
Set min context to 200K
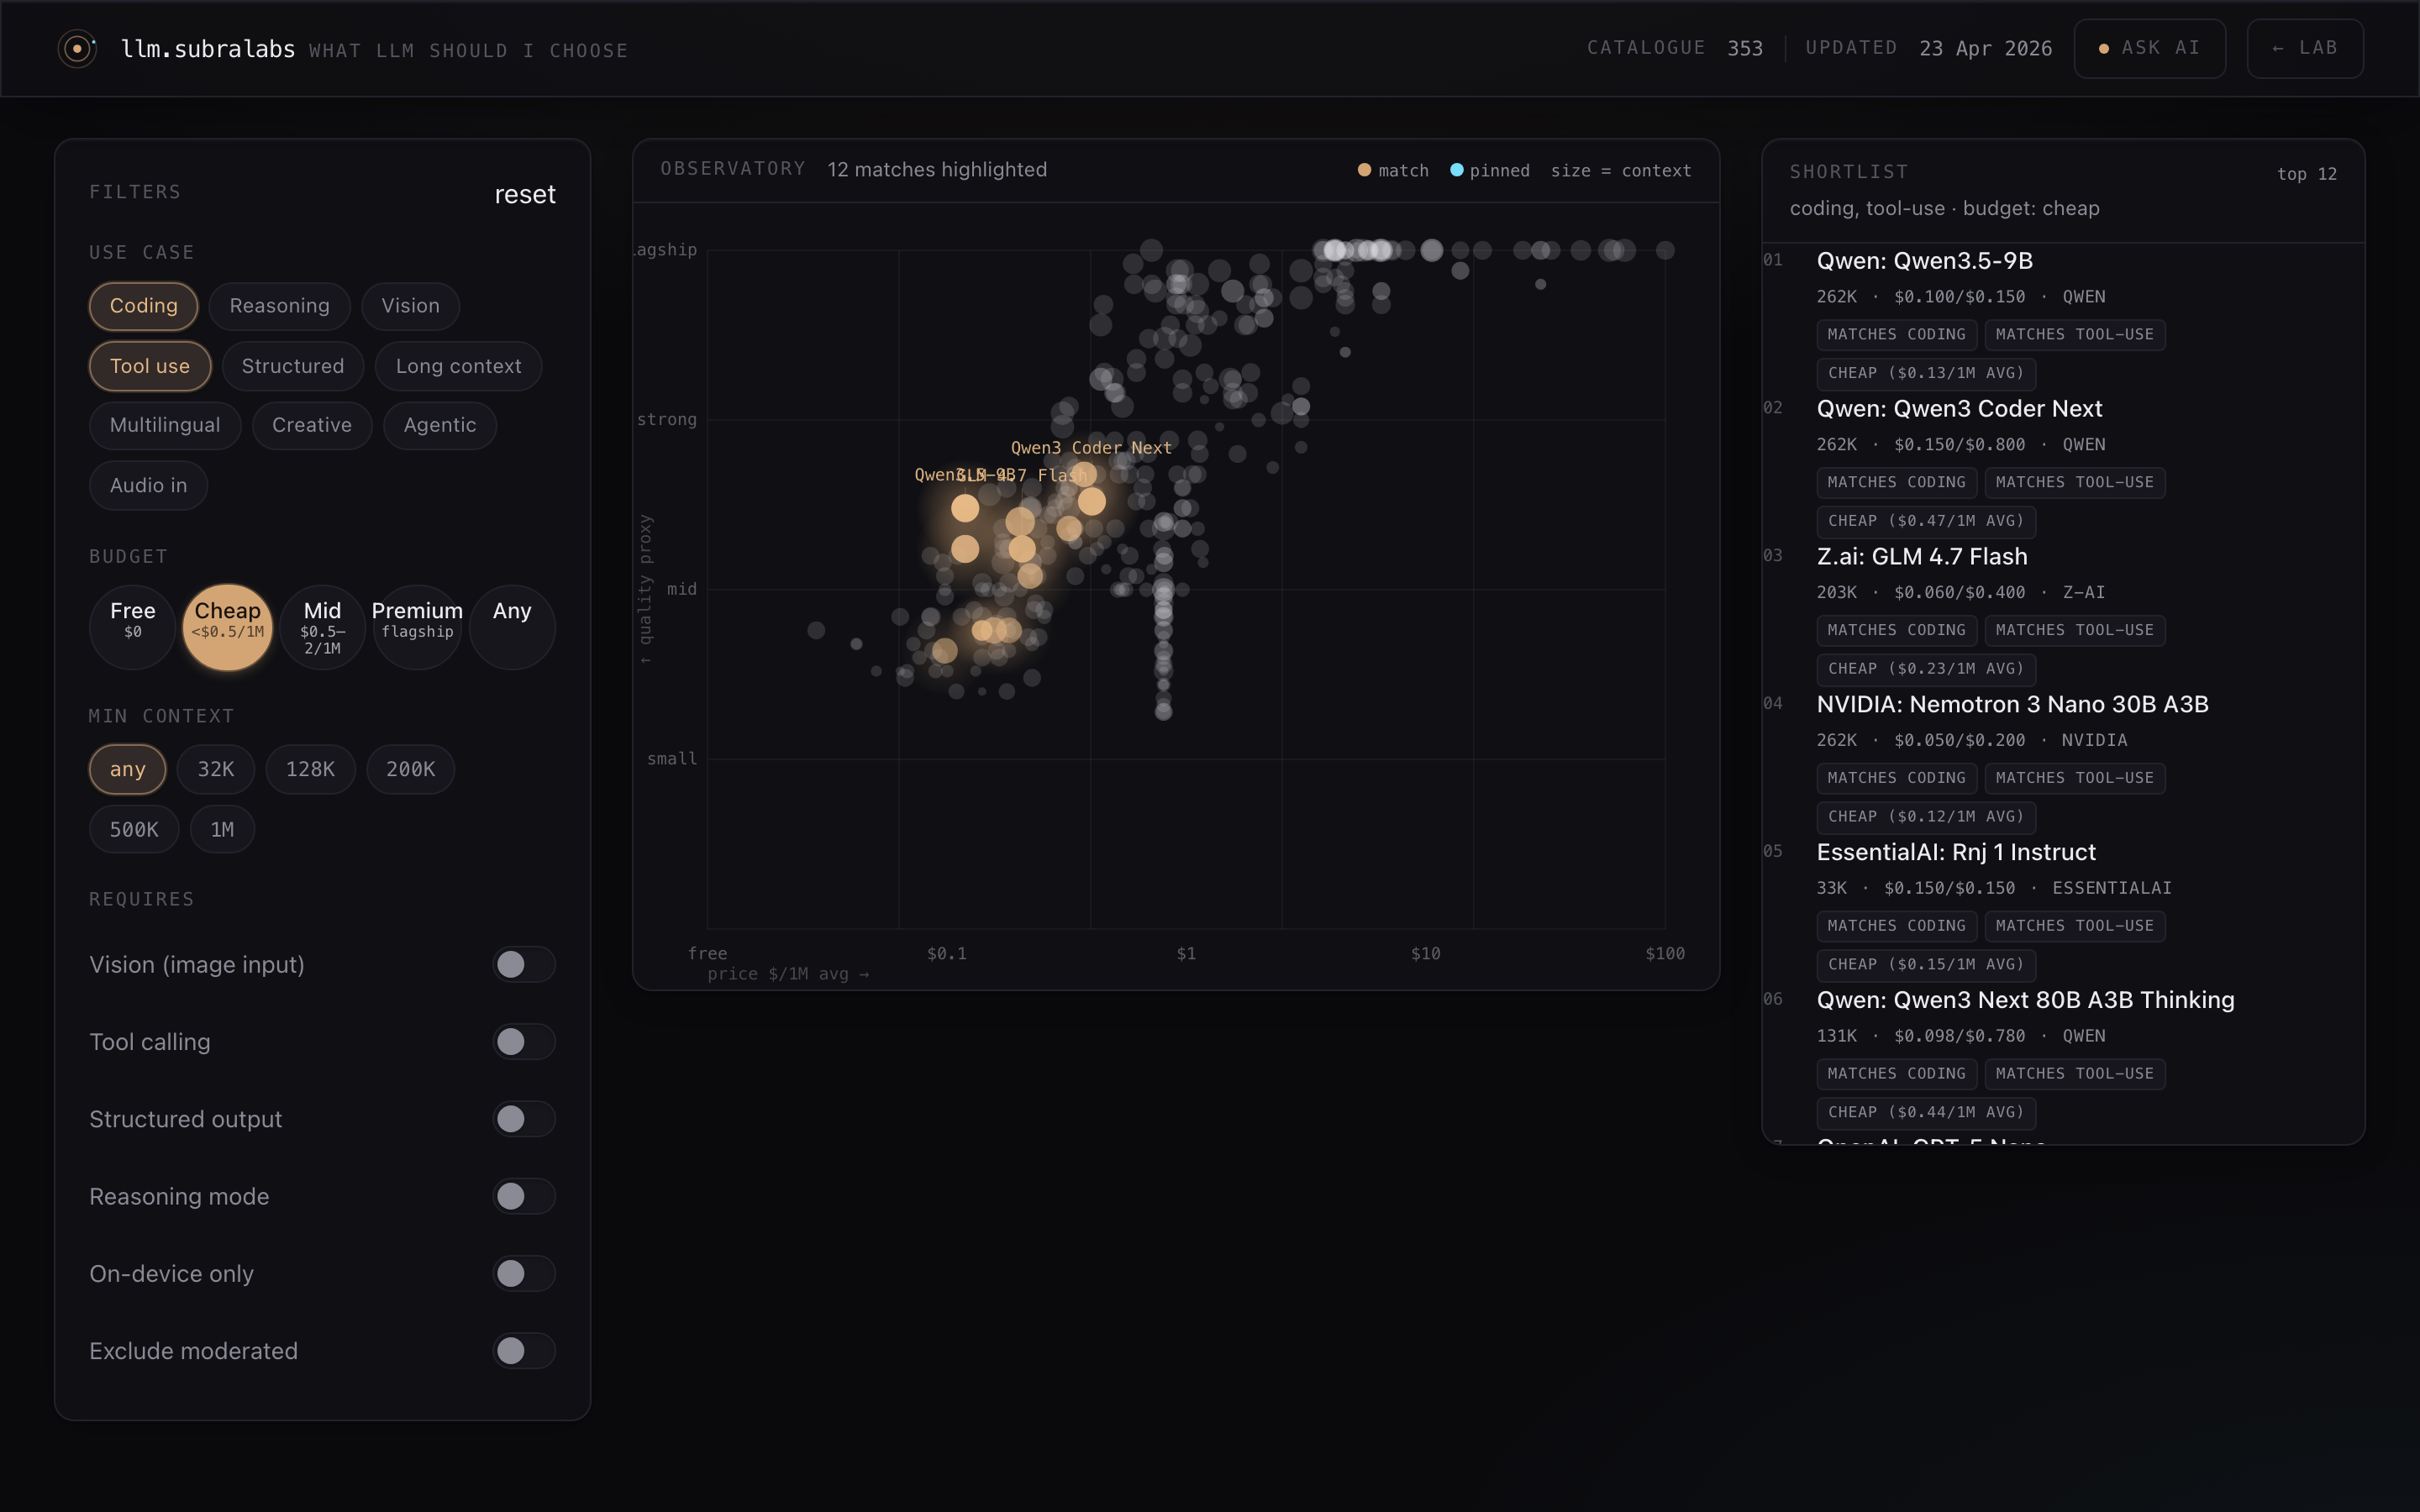point(410,769)
